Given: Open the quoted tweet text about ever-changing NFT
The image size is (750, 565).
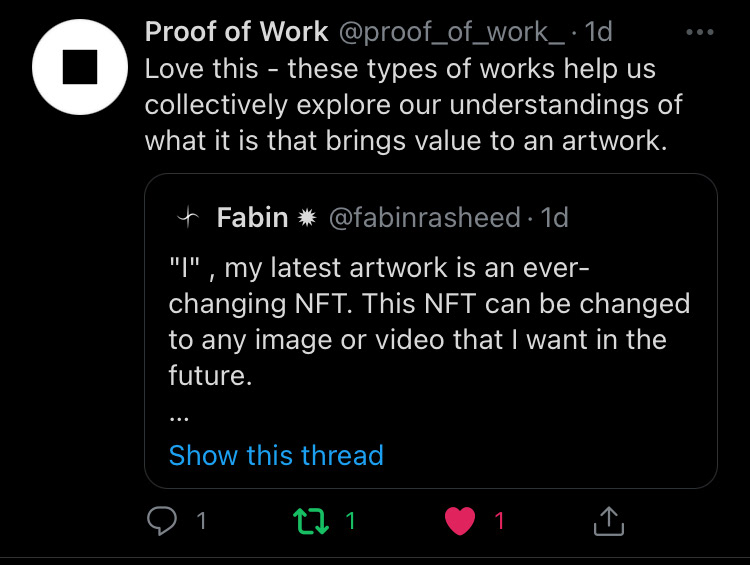Looking at the screenshot, I should point(429,321).
